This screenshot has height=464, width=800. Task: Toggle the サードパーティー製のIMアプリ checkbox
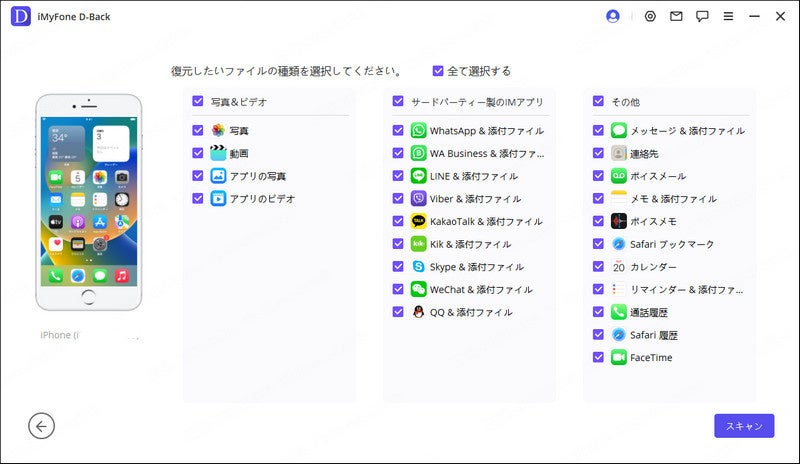(398, 101)
